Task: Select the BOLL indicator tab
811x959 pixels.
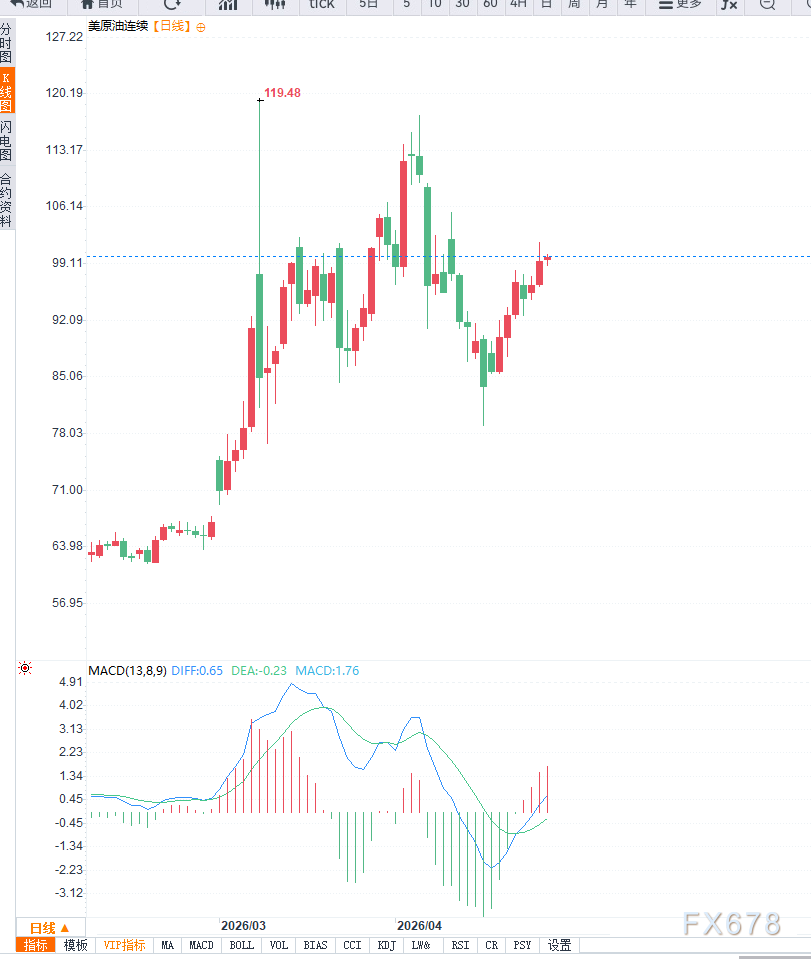Action: 241,945
